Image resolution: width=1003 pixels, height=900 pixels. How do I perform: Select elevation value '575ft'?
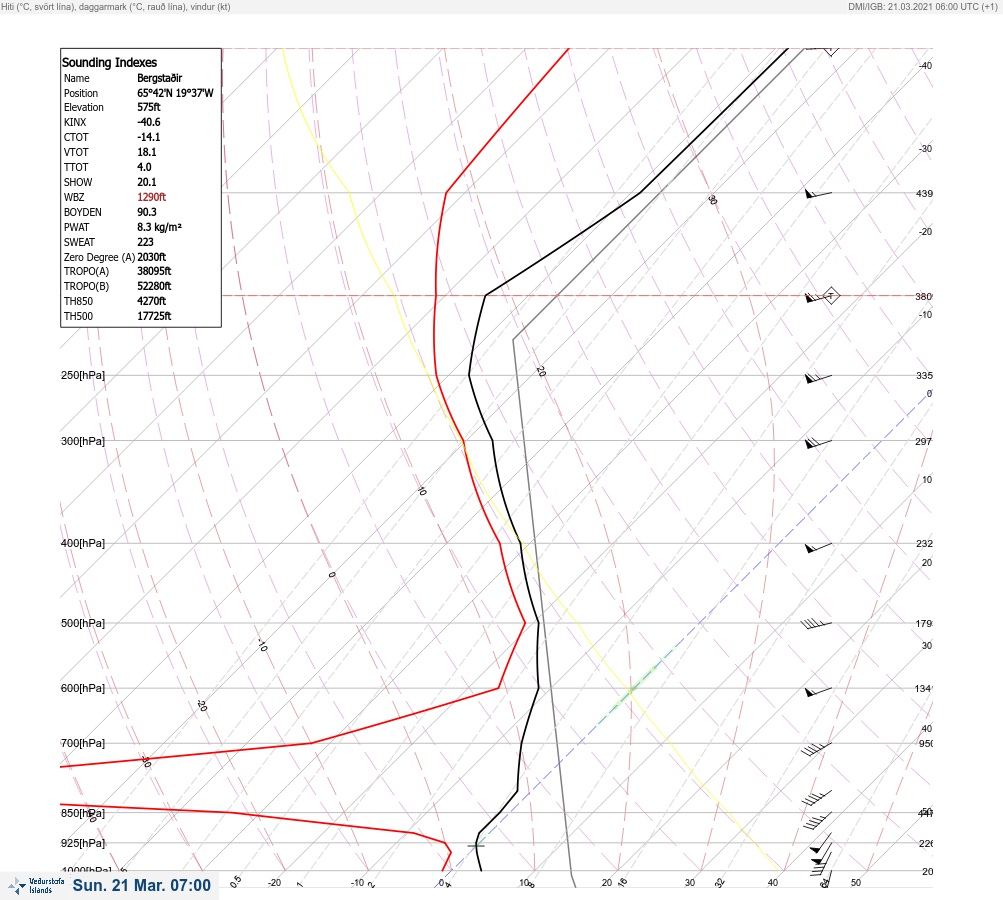pos(148,107)
